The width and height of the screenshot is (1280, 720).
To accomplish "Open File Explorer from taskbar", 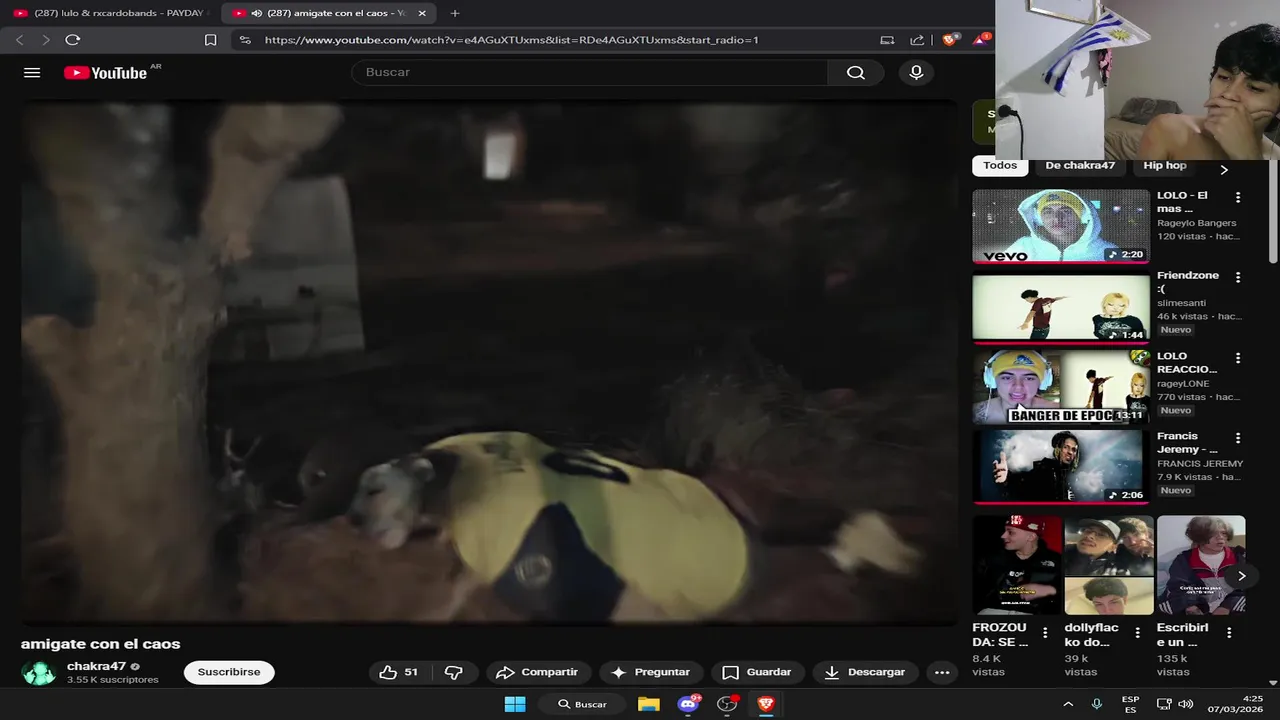I will click(x=649, y=704).
